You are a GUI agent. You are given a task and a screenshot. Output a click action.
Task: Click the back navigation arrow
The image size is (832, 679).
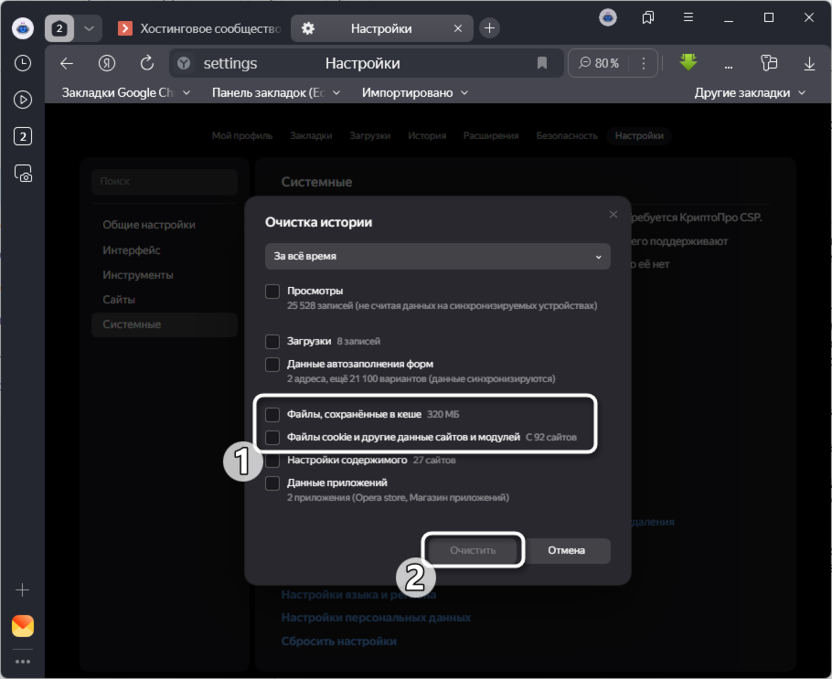click(67, 63)
